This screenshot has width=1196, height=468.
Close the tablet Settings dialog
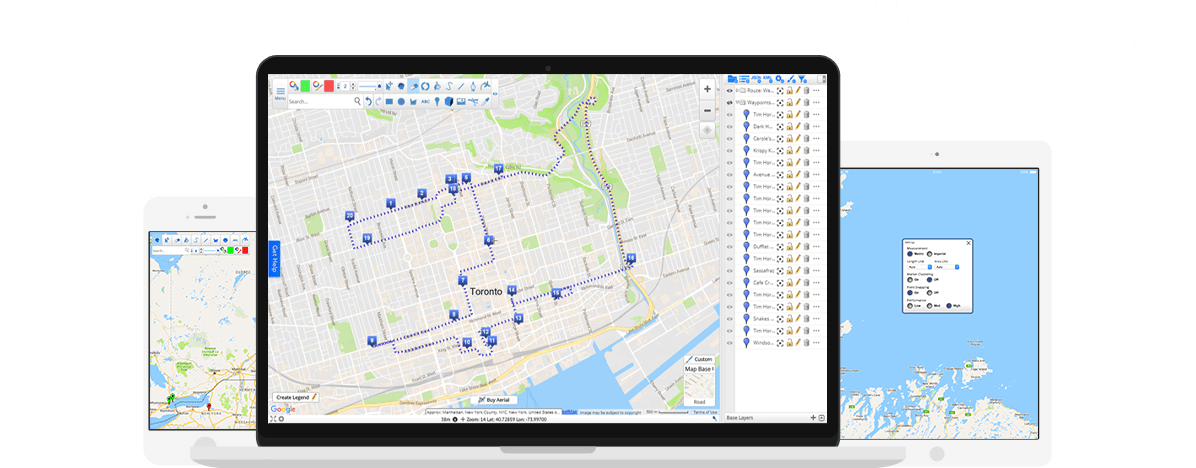pyautogui.click(x=969, y=243)
